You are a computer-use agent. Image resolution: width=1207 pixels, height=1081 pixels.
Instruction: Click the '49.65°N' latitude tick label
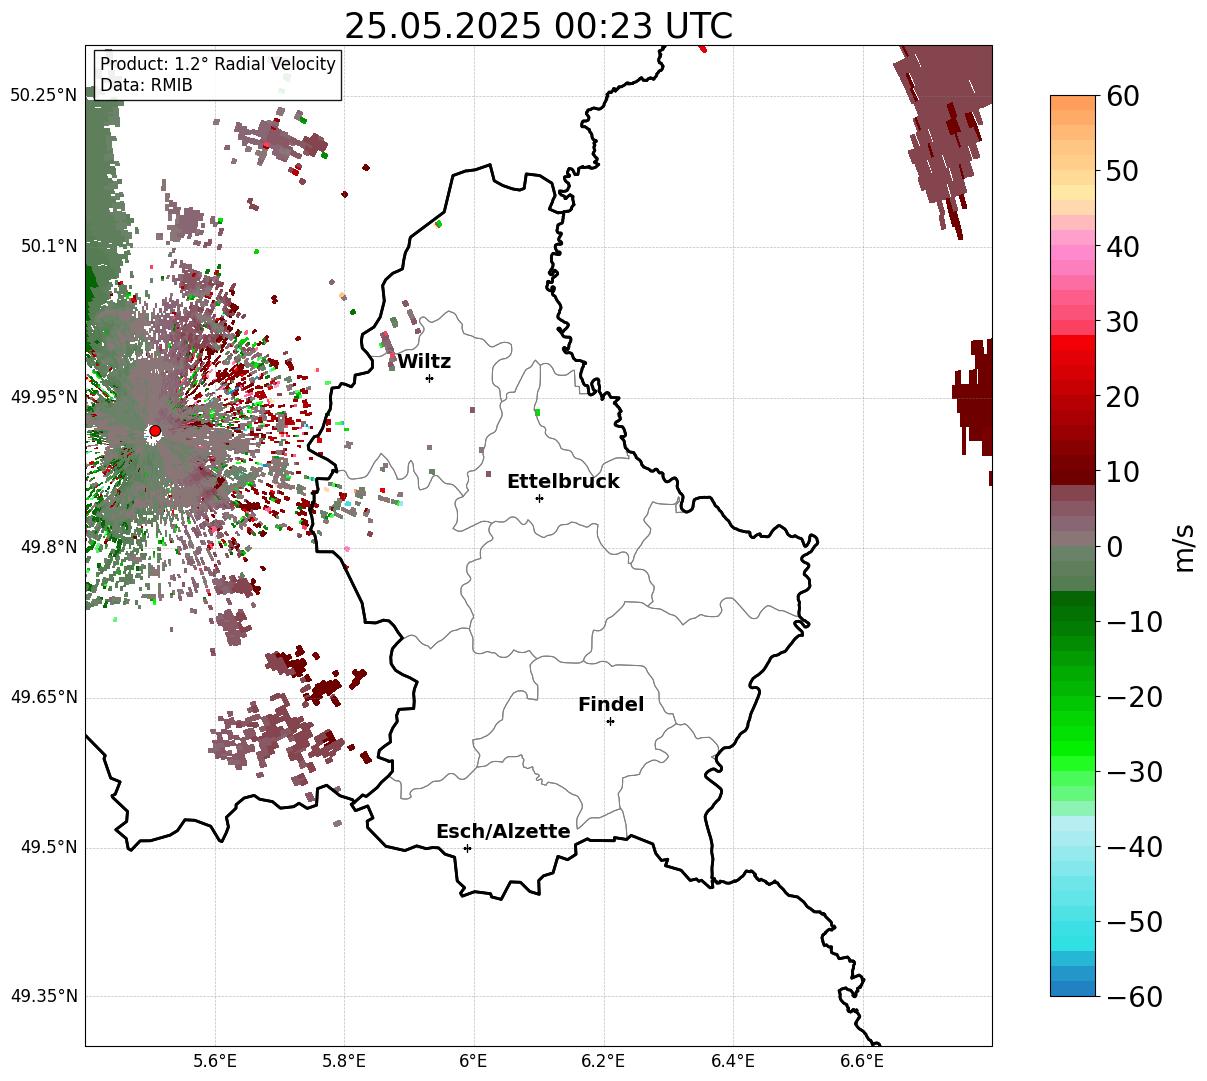click(x=44, y=697)
